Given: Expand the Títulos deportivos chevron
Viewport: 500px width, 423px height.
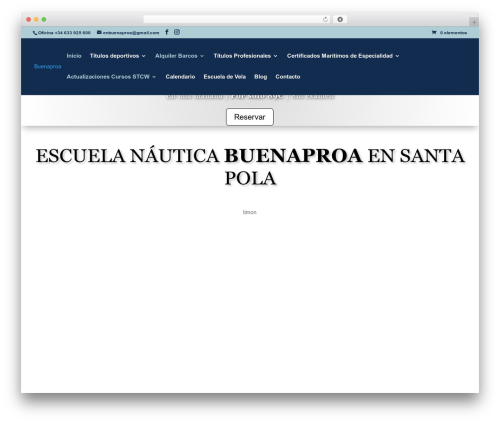Looking at the screenshot, I should 144,56.
